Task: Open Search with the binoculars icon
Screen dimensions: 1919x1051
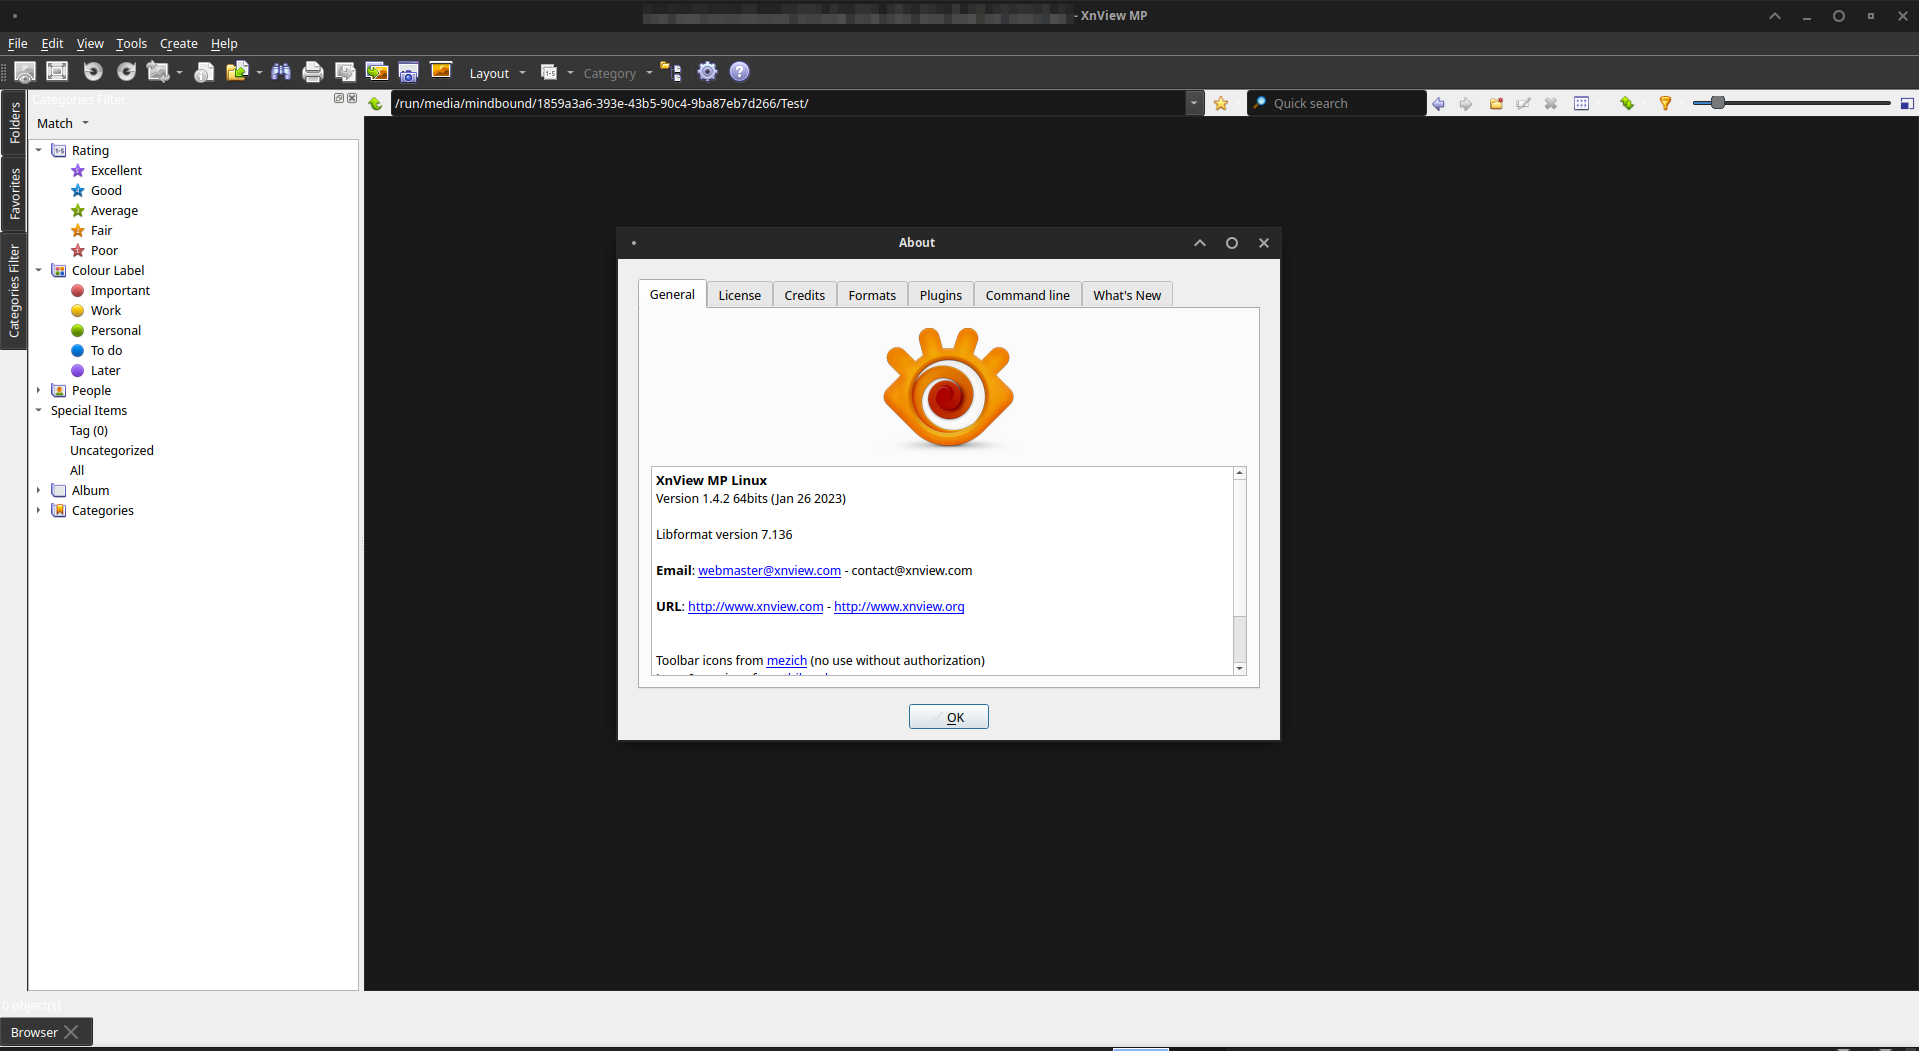Action: pyautogui.click(x=281, y=72)
